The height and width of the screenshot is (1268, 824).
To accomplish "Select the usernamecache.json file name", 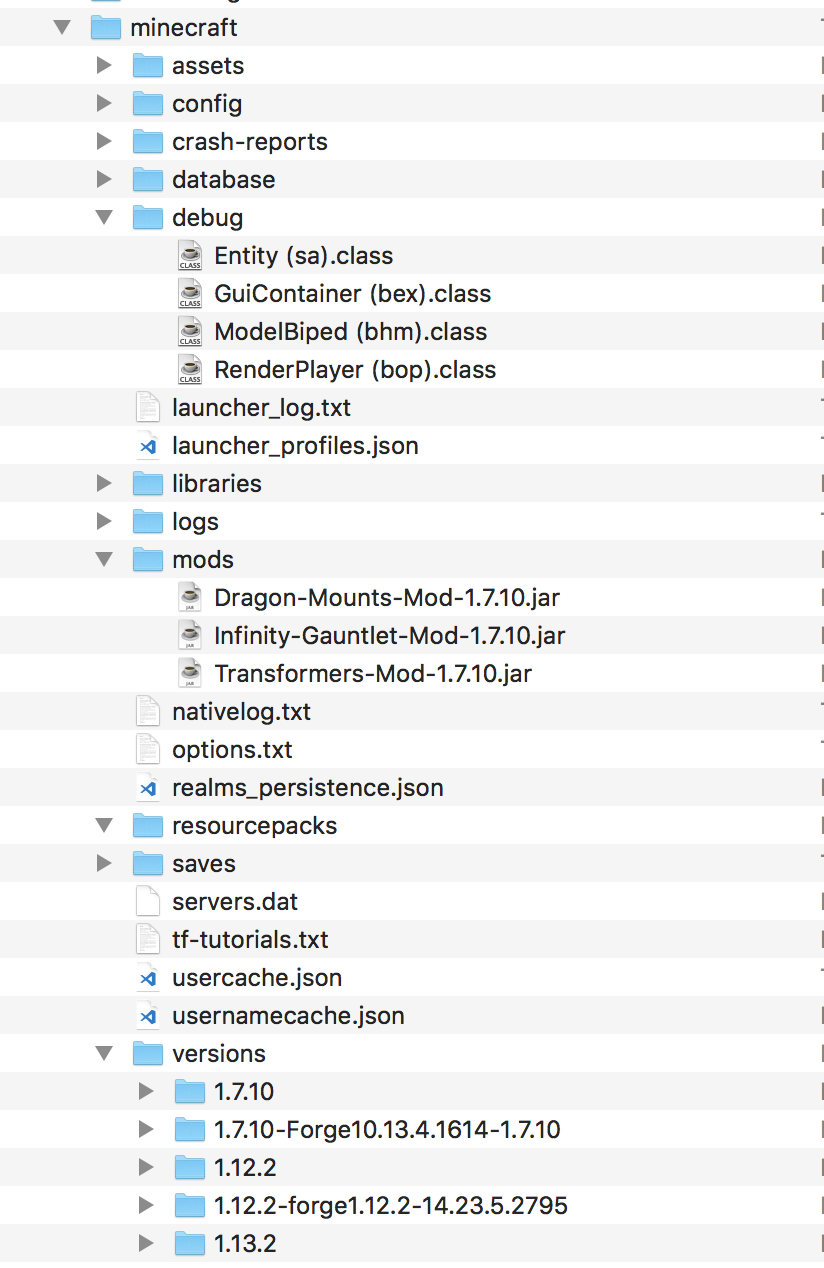I will point(288,1016).
